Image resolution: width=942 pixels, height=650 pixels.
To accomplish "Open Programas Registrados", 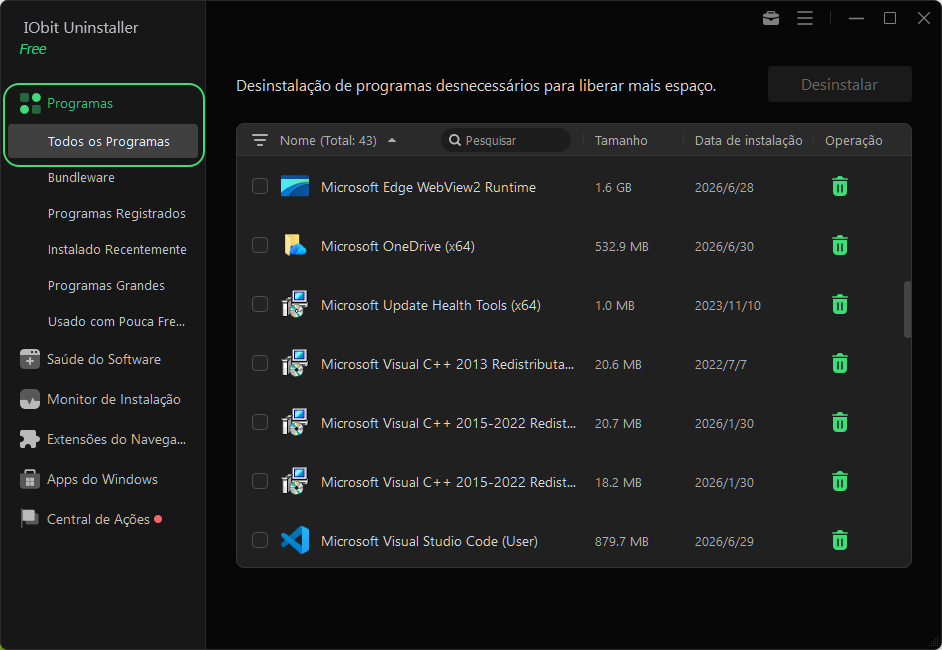I will coord(117,214).
